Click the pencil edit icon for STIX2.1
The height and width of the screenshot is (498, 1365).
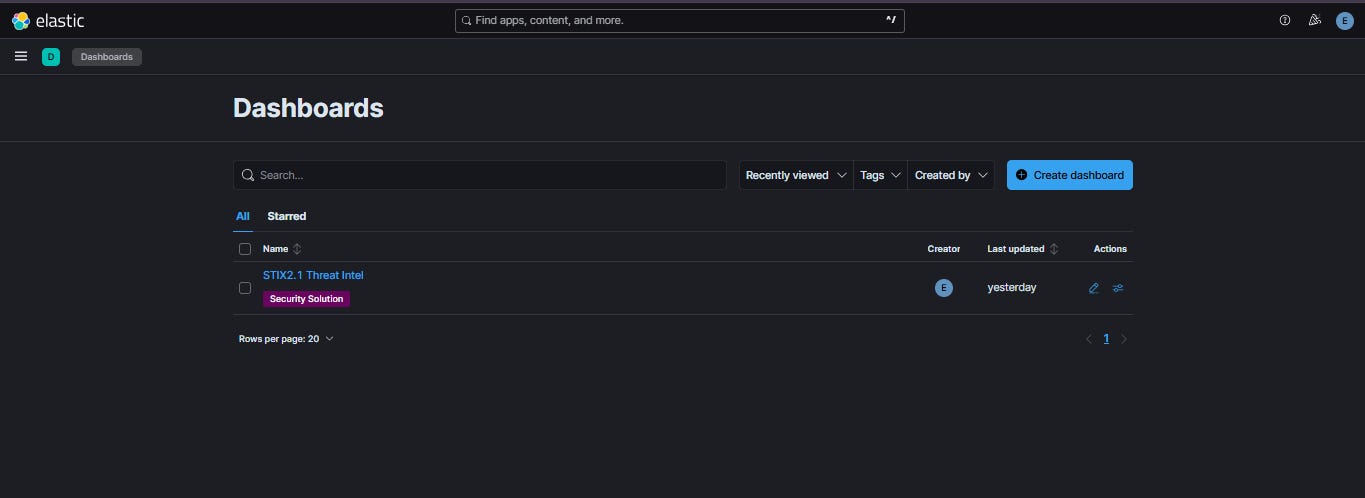1094,288
